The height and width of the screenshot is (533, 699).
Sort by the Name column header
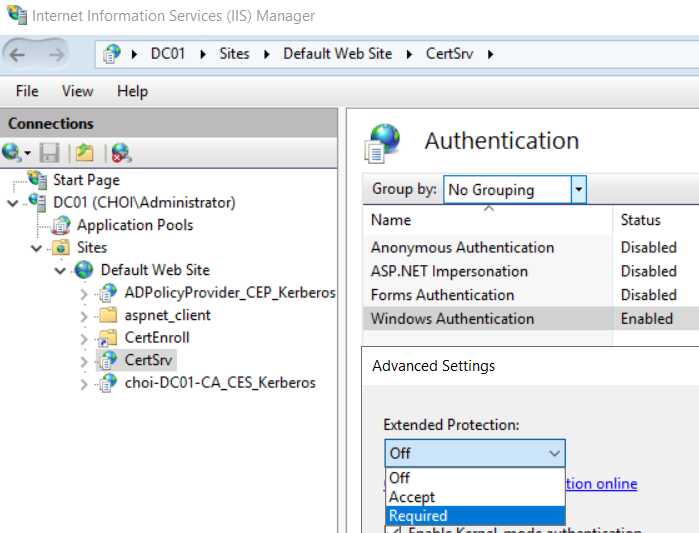pyautogui.click(x=488, y=220)
